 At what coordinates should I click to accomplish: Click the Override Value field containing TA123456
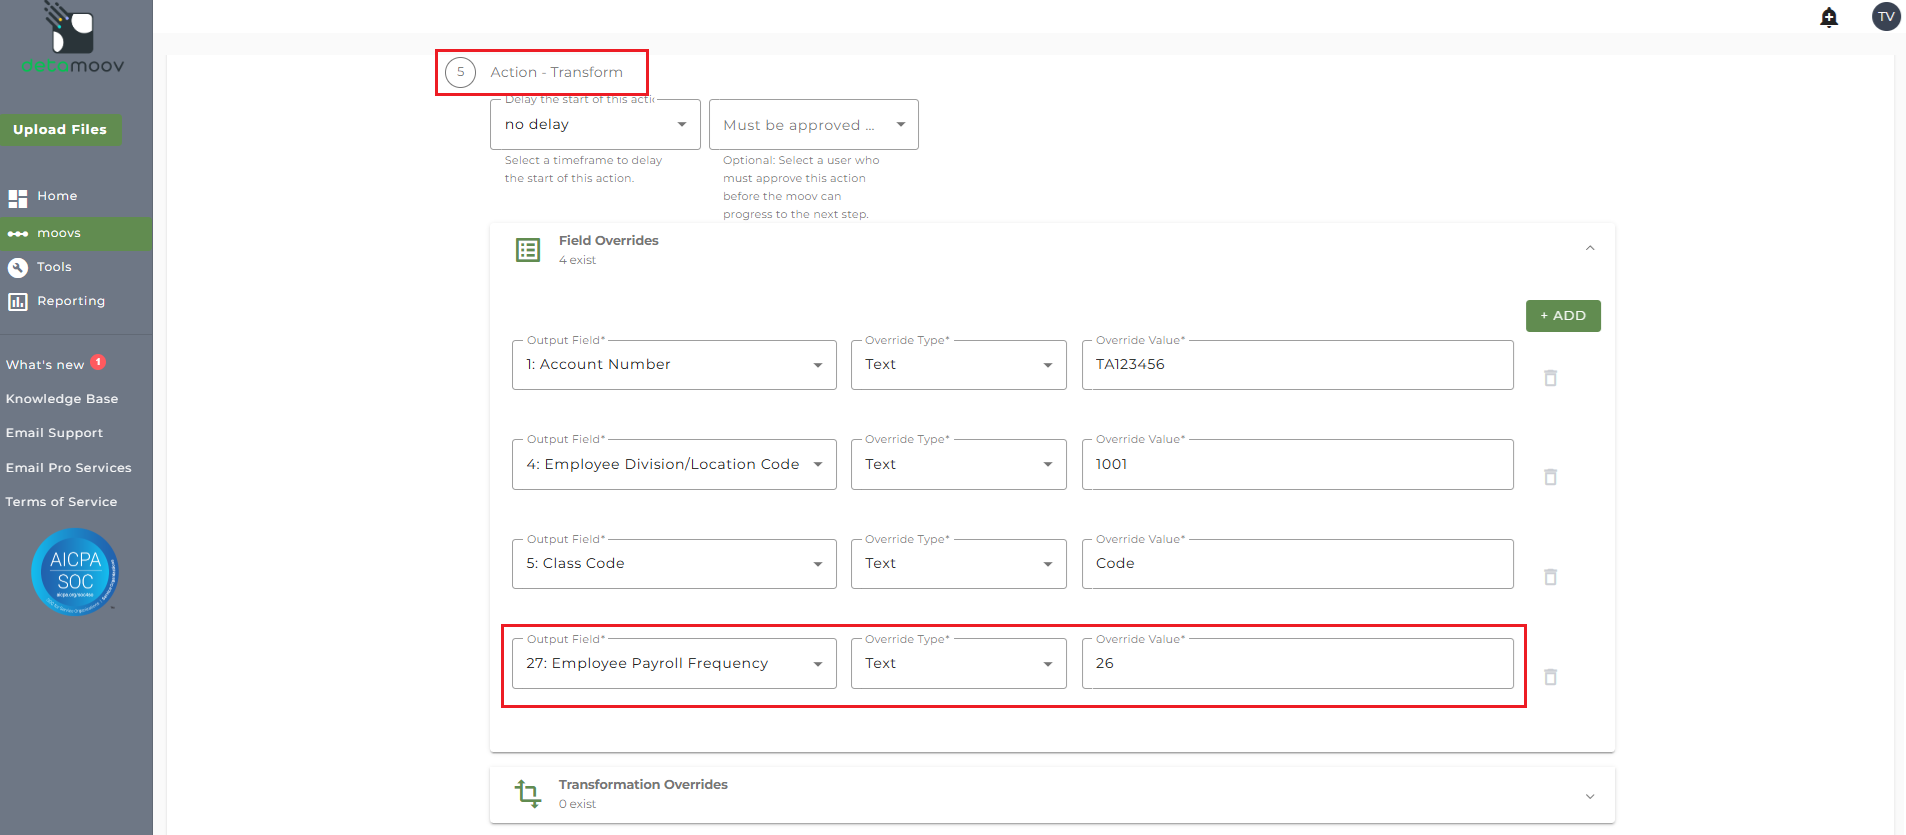point(1297,365)
